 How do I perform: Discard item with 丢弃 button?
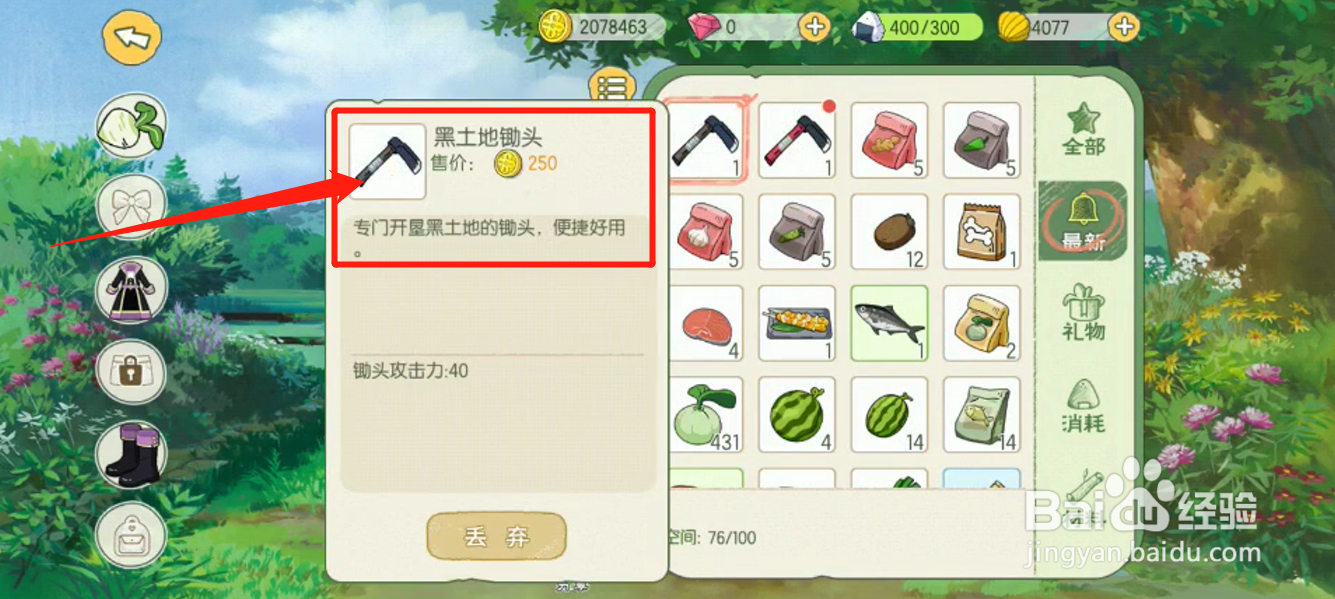(x=497, y=537)
